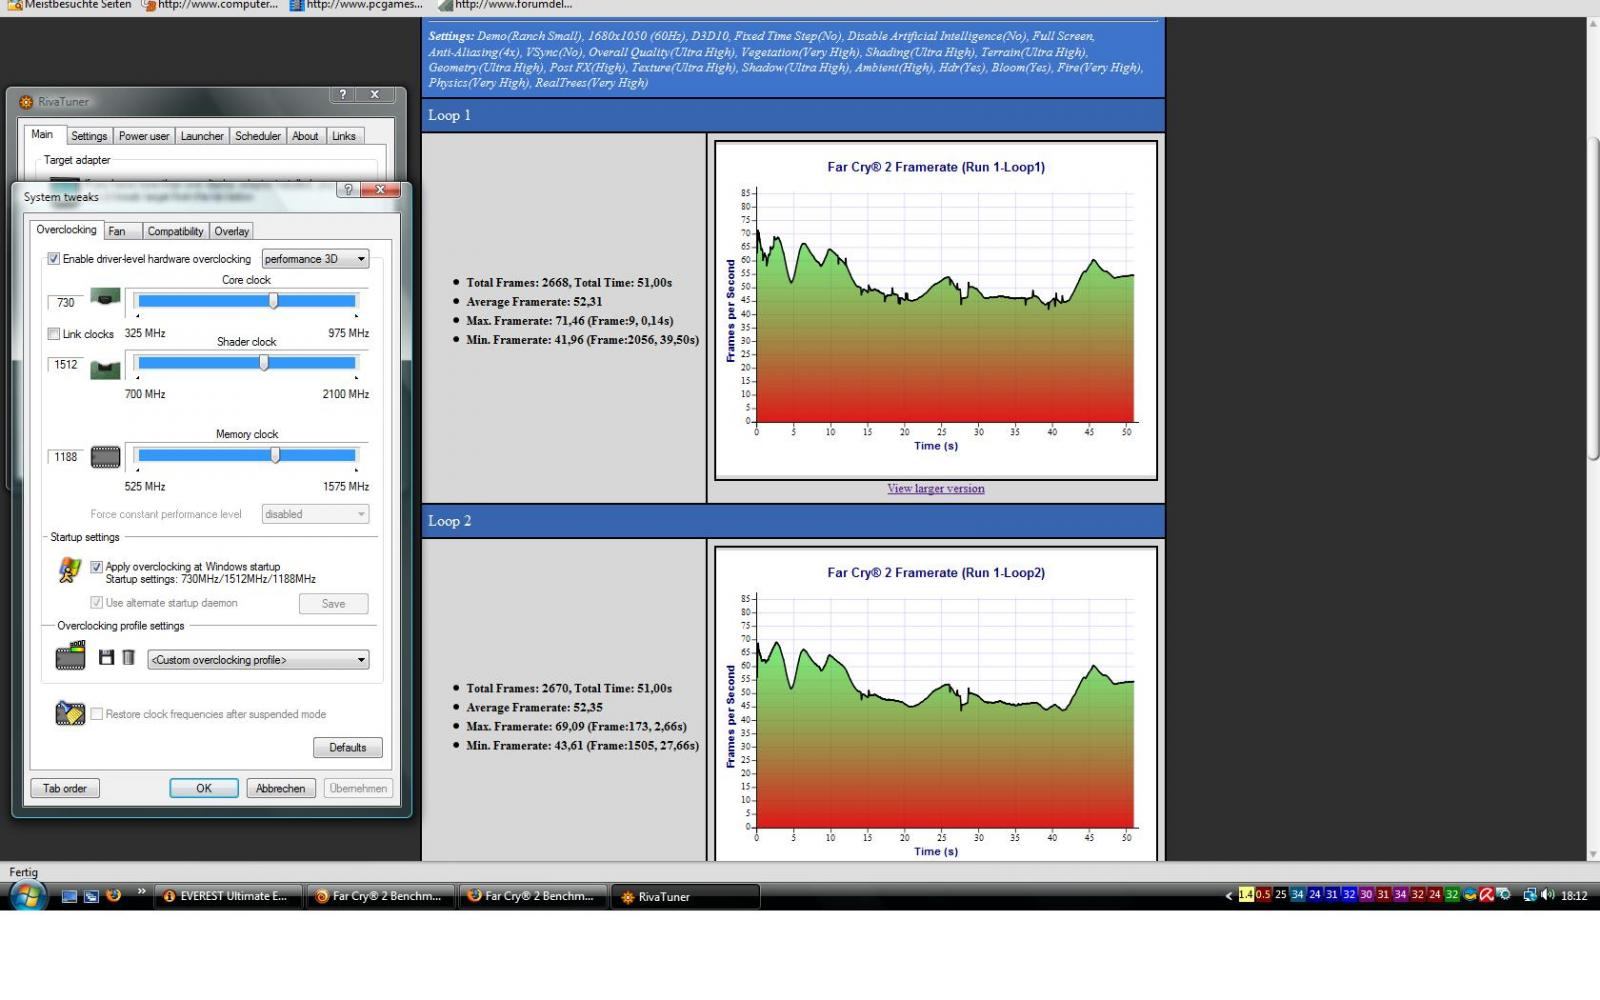Open network connection tray icon

tap(1529, 895)
